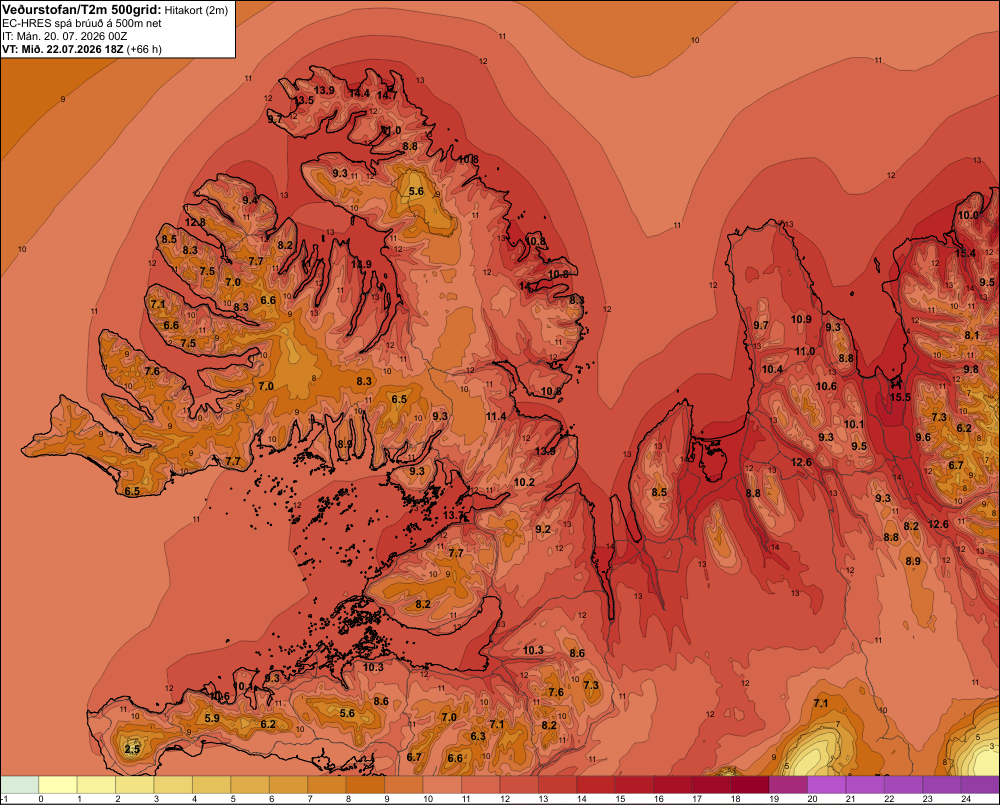Click the 14.7 temperature value on the map
Screen dimensions: 1000x805
coord(386,96)
